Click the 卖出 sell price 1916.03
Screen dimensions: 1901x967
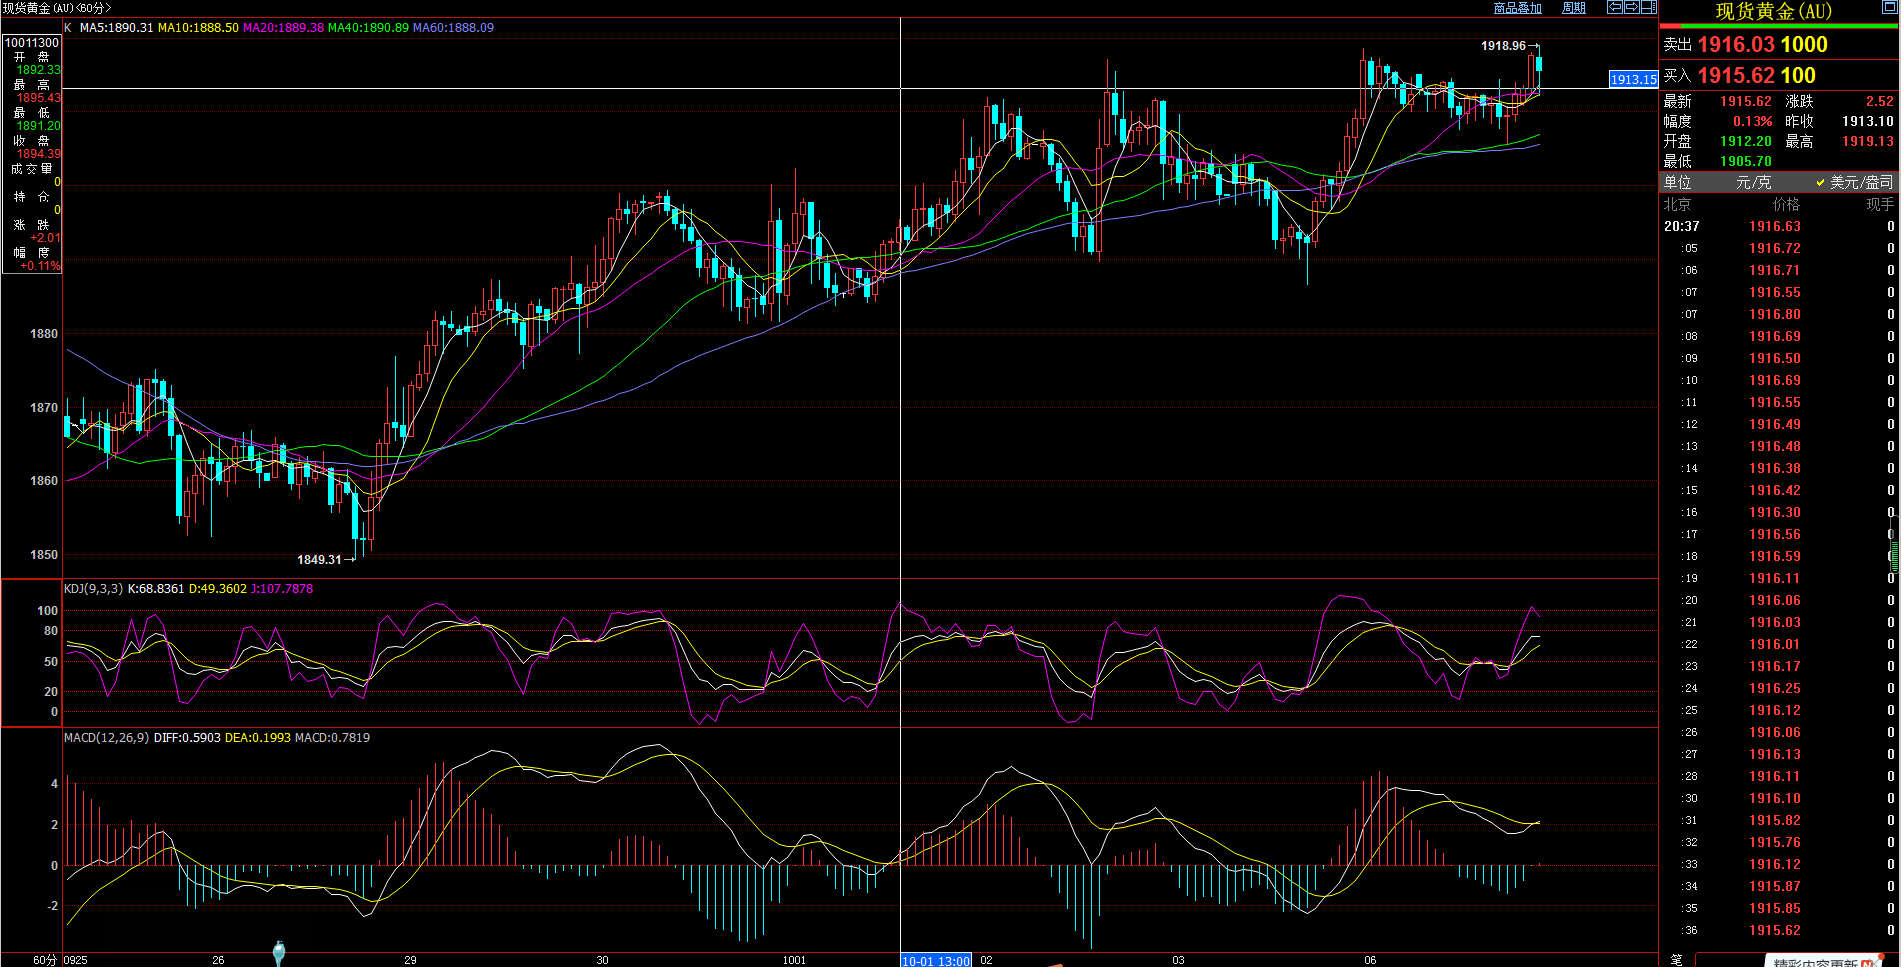(x=1735, y=45)
